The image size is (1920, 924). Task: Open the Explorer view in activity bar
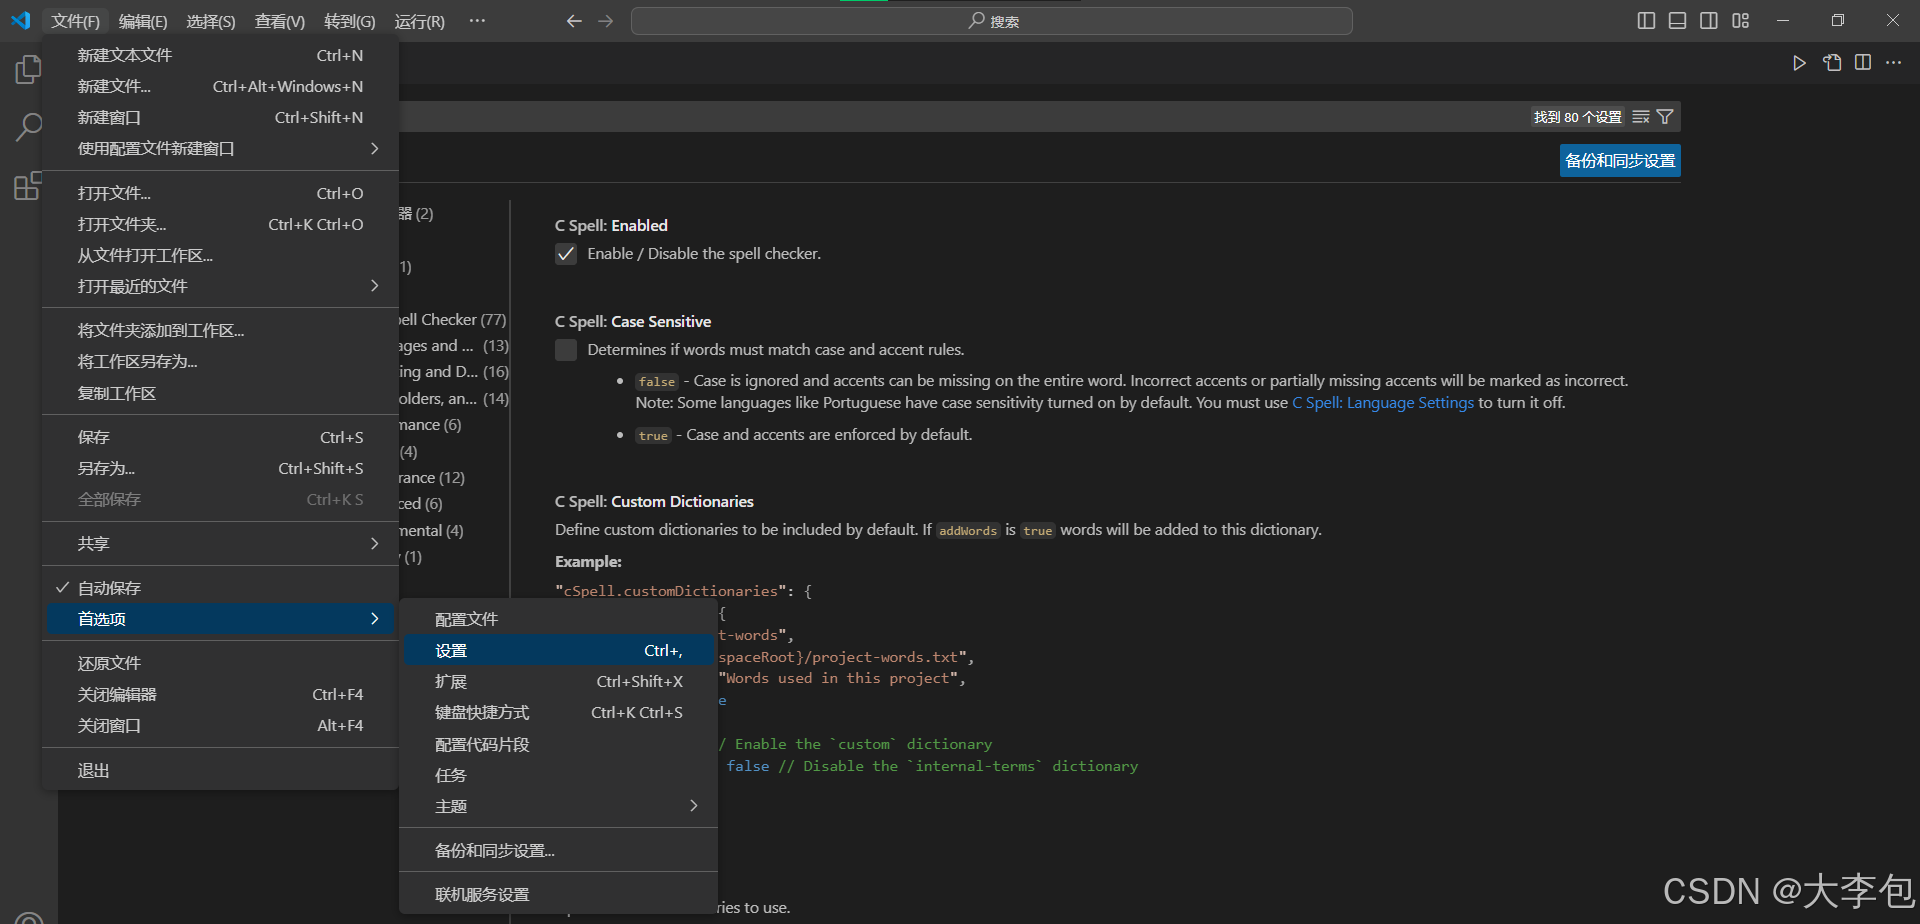pyautogui.click(x=27, y=69)
